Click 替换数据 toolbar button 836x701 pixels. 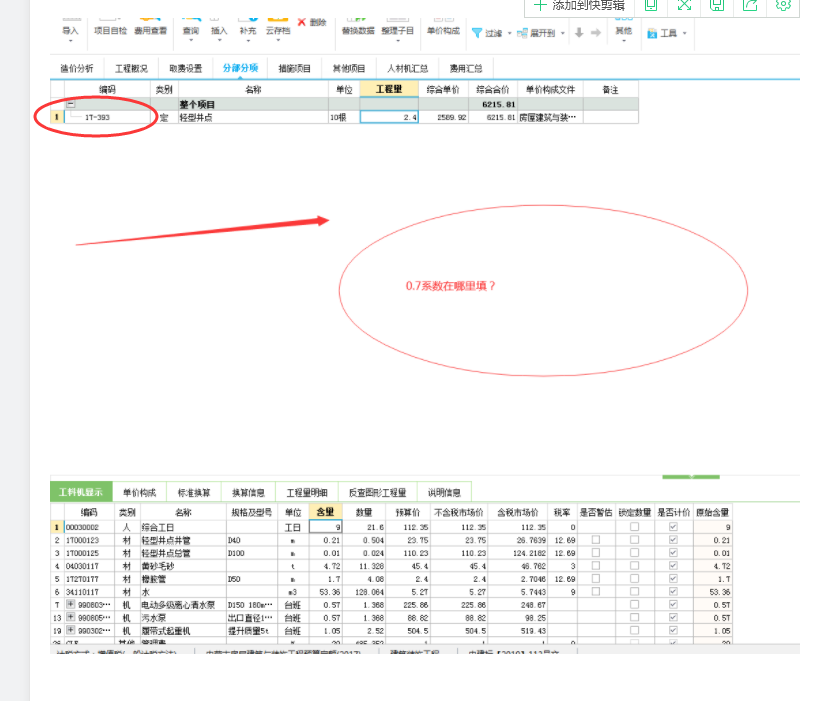(x=358, y=28)
